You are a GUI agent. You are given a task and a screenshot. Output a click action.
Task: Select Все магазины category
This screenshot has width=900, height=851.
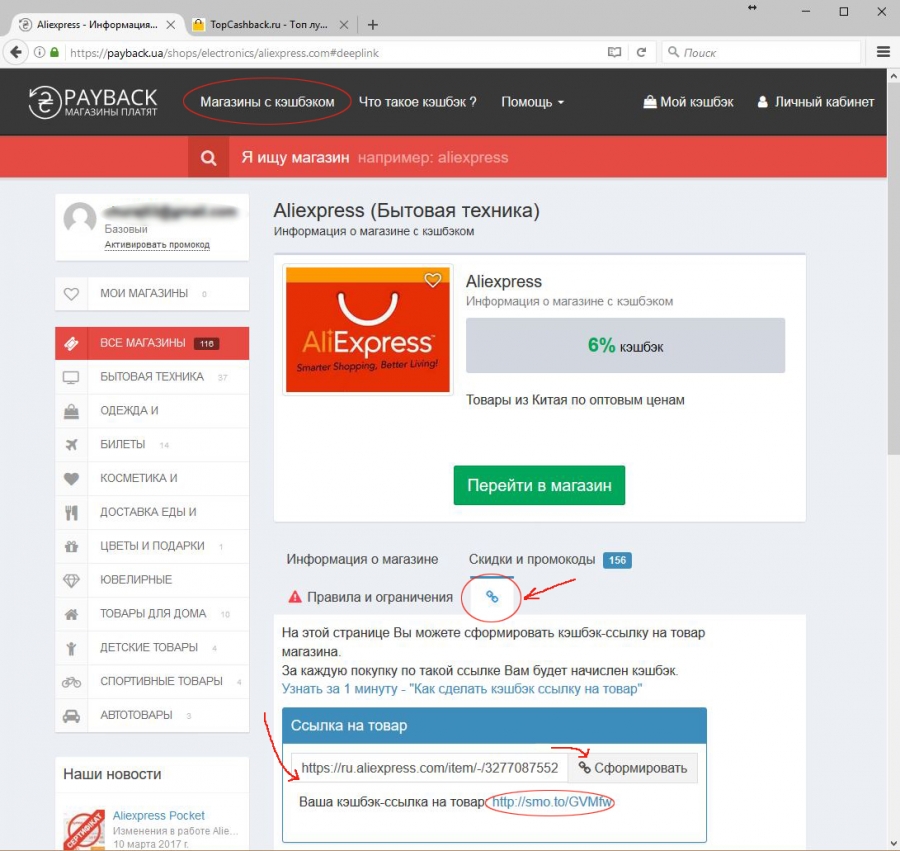(152, 343)
